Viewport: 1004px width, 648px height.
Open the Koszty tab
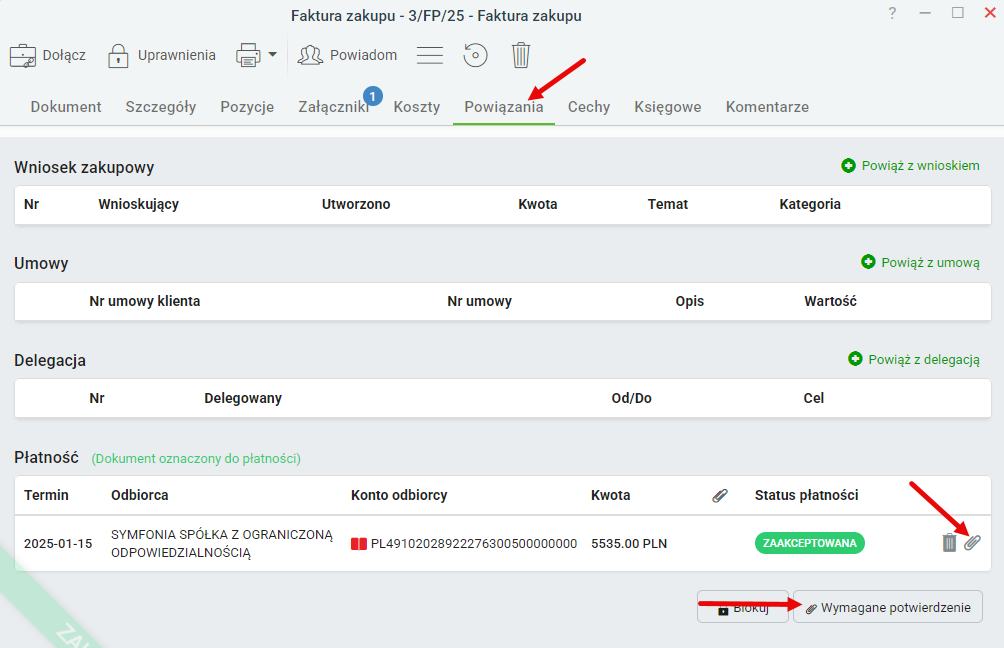(x=417, y=107)
